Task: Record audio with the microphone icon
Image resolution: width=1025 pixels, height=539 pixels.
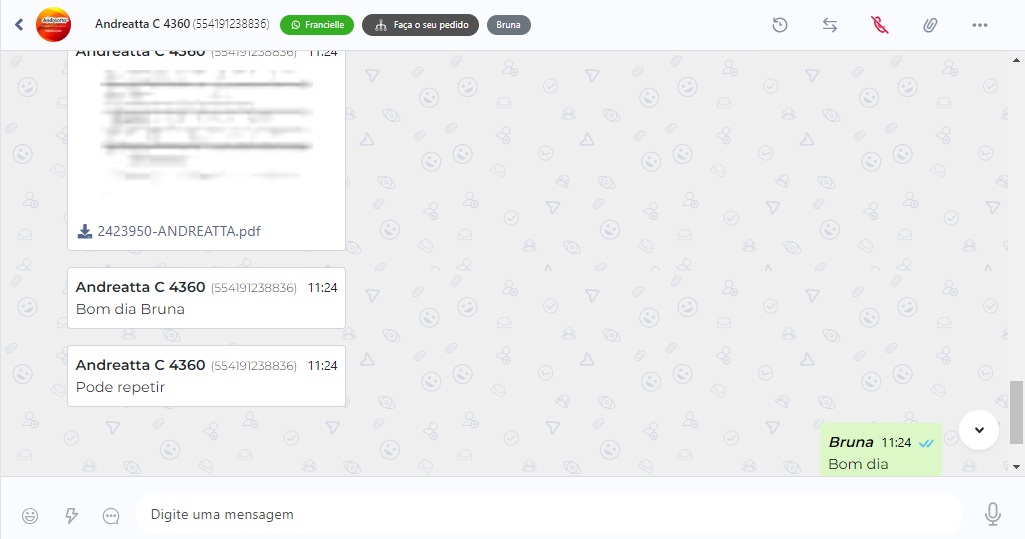Action: click(x=992, y=514)
